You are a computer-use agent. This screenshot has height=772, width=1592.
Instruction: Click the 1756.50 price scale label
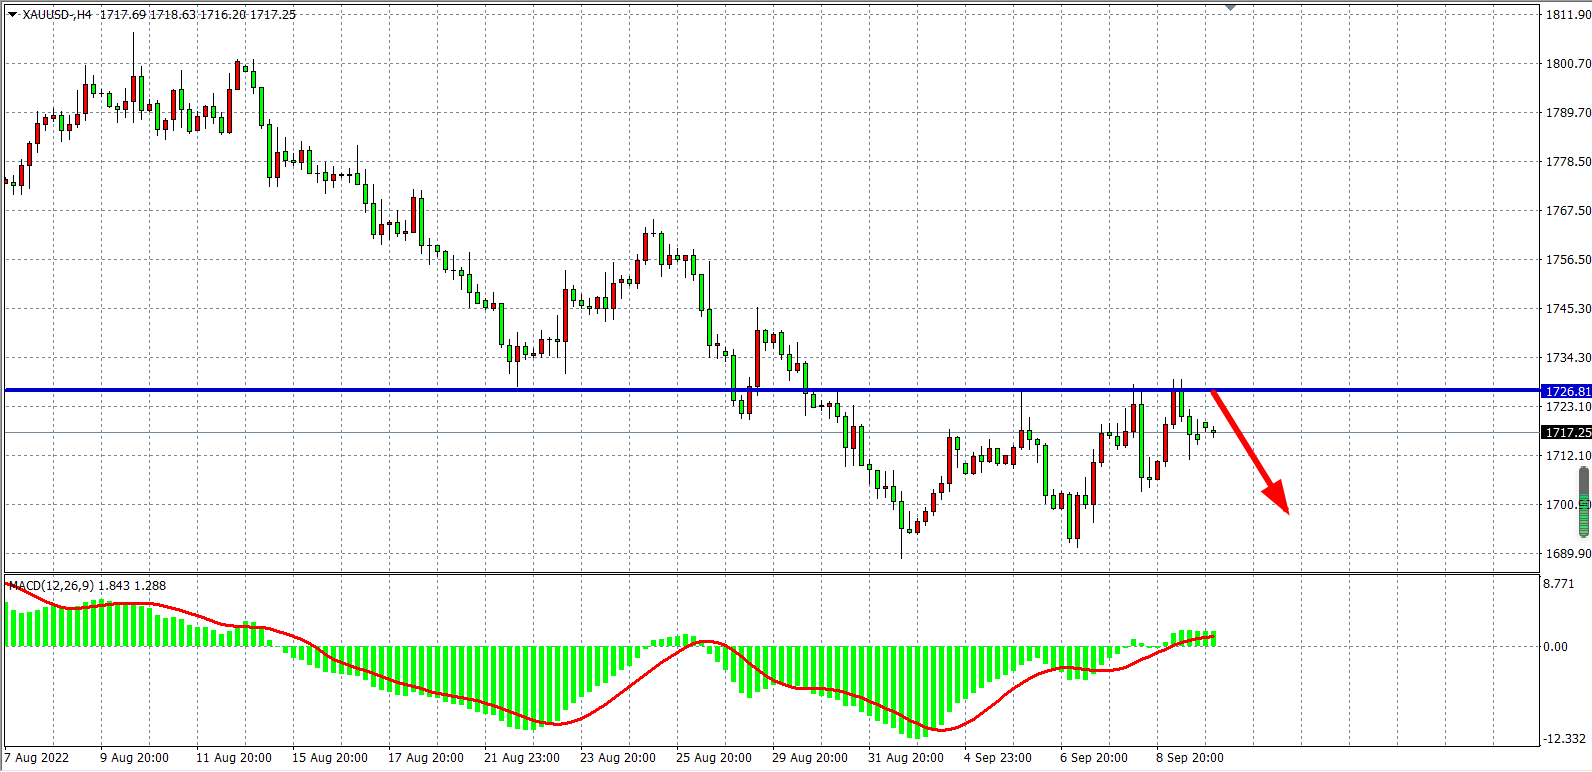pos(1567,260)
